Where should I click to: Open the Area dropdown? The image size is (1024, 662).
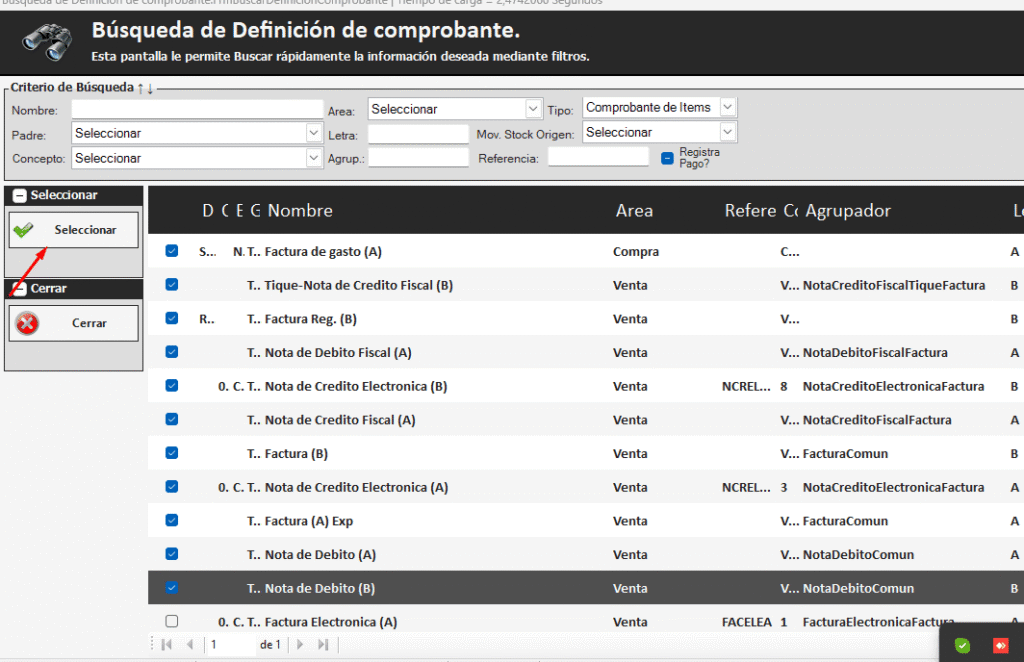tap(533, 109)
